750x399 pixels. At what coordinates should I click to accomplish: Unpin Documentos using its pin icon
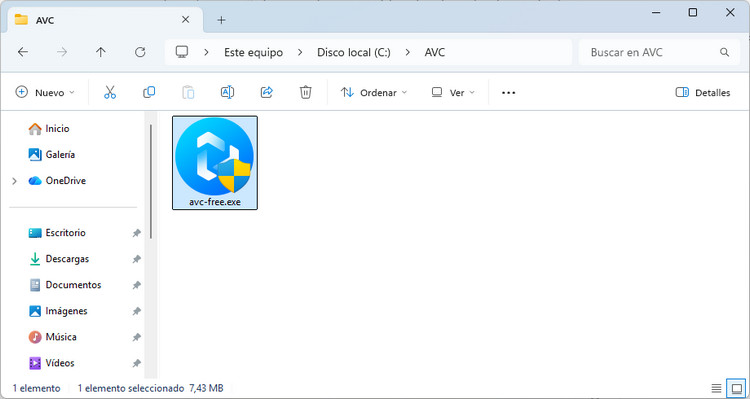coord(137,285)
